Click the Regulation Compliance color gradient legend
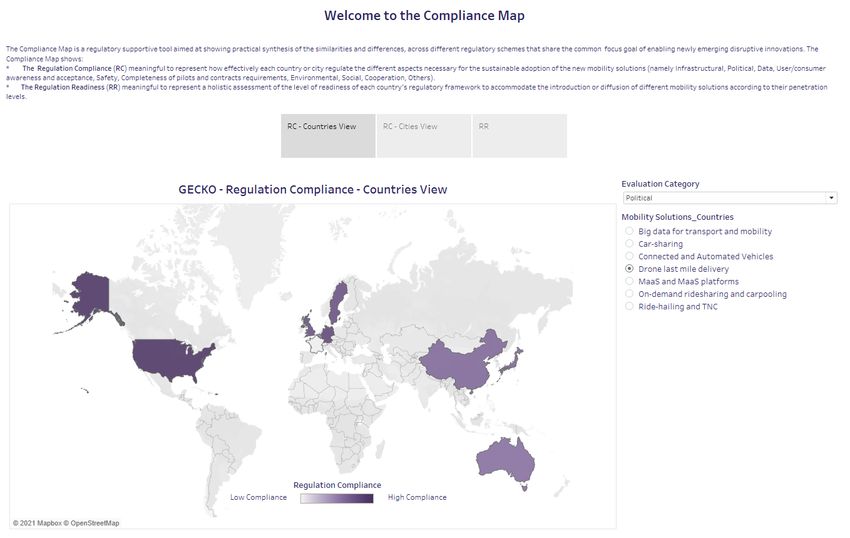The height and width of the screenshot is (538, 850). [x=337, y=498]
